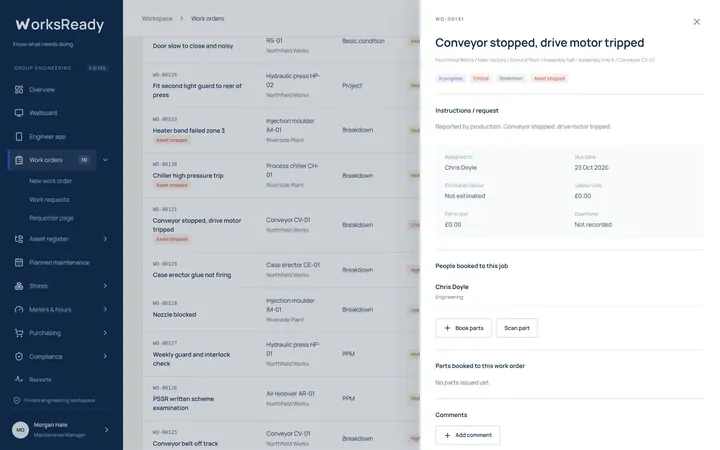The image size is (720, 450).
Task: Click the Workspace breadcrumb link
Action: click(157, 18)
